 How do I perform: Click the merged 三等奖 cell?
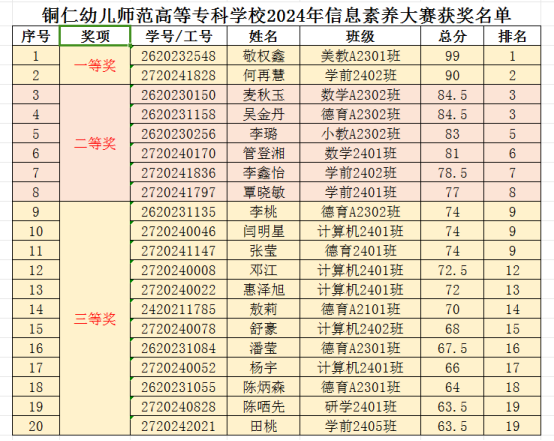tap(95, 319)
